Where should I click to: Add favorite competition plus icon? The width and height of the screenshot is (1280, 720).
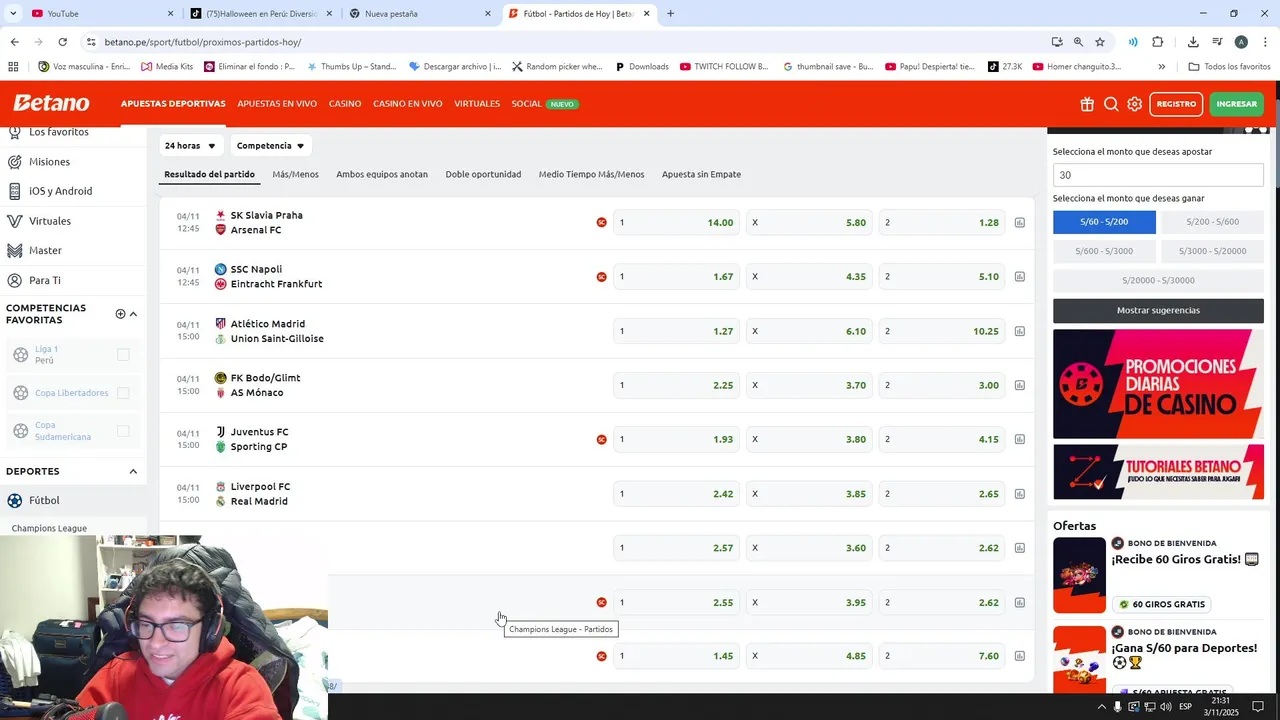(120, 314)
